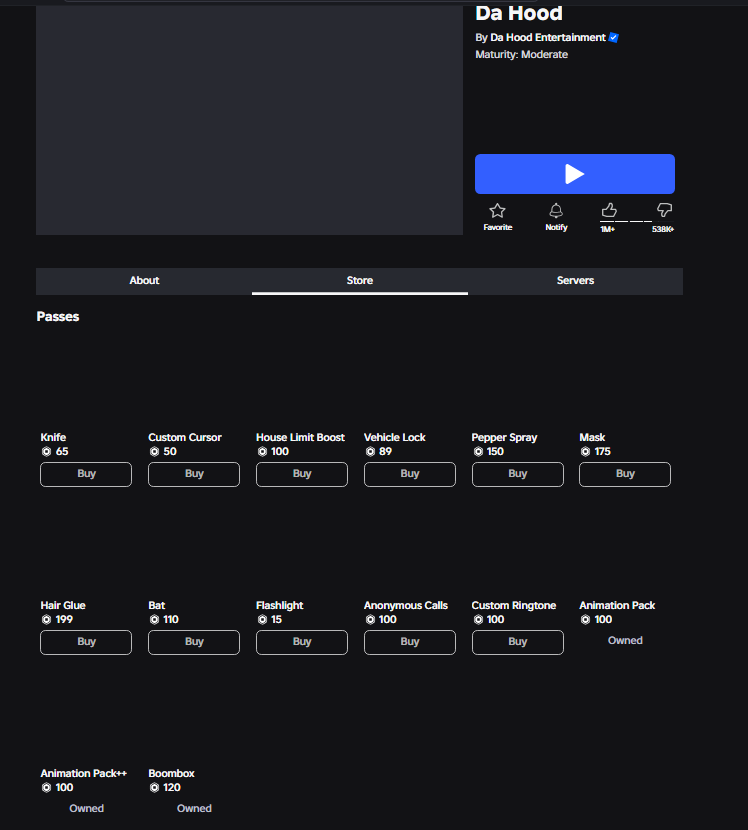Click the 1M+ likes count
This screenshot has width=748, height=830.
click(607, 229)
